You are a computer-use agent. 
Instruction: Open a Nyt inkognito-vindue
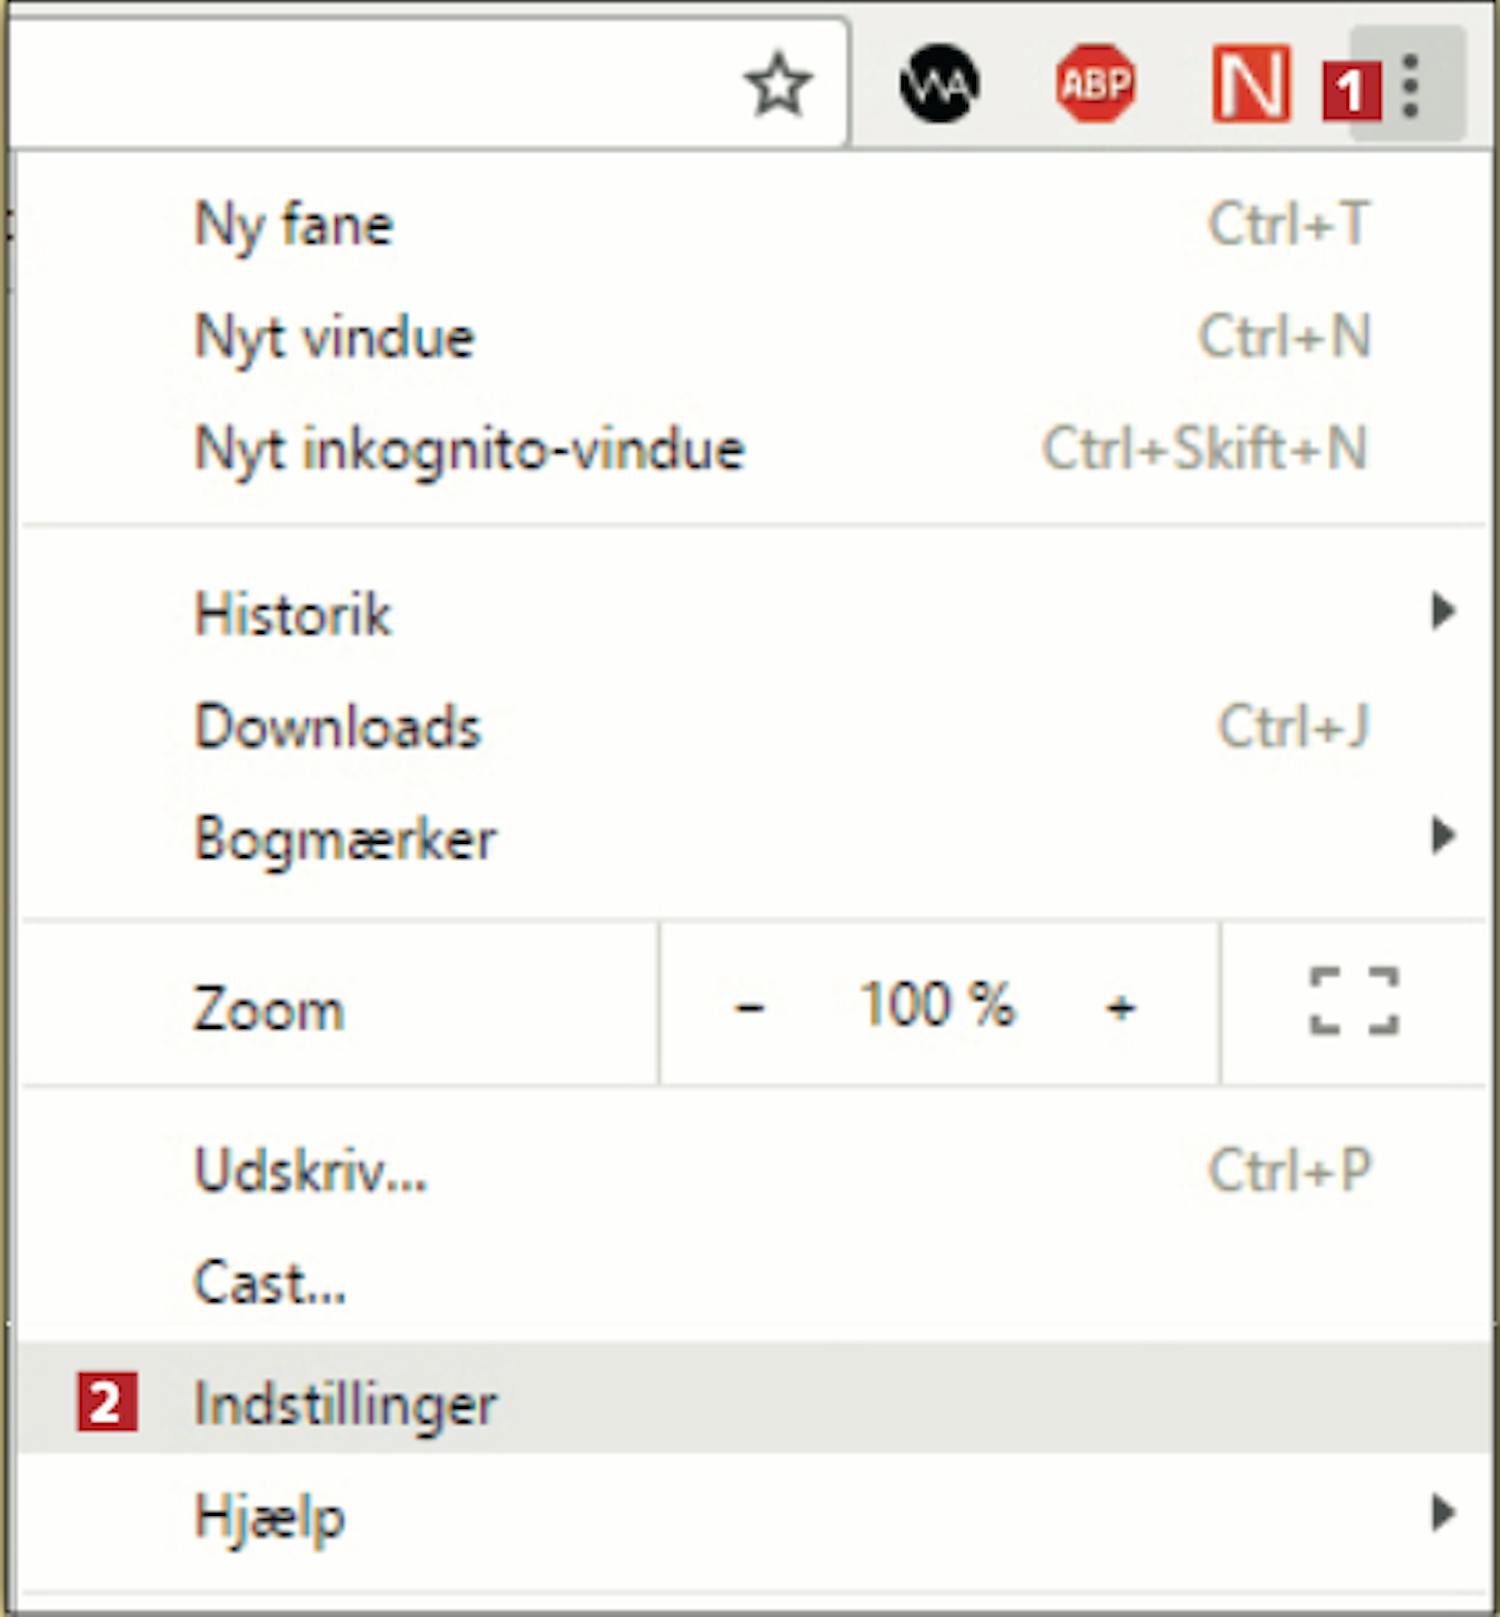[x=469, y=449]
